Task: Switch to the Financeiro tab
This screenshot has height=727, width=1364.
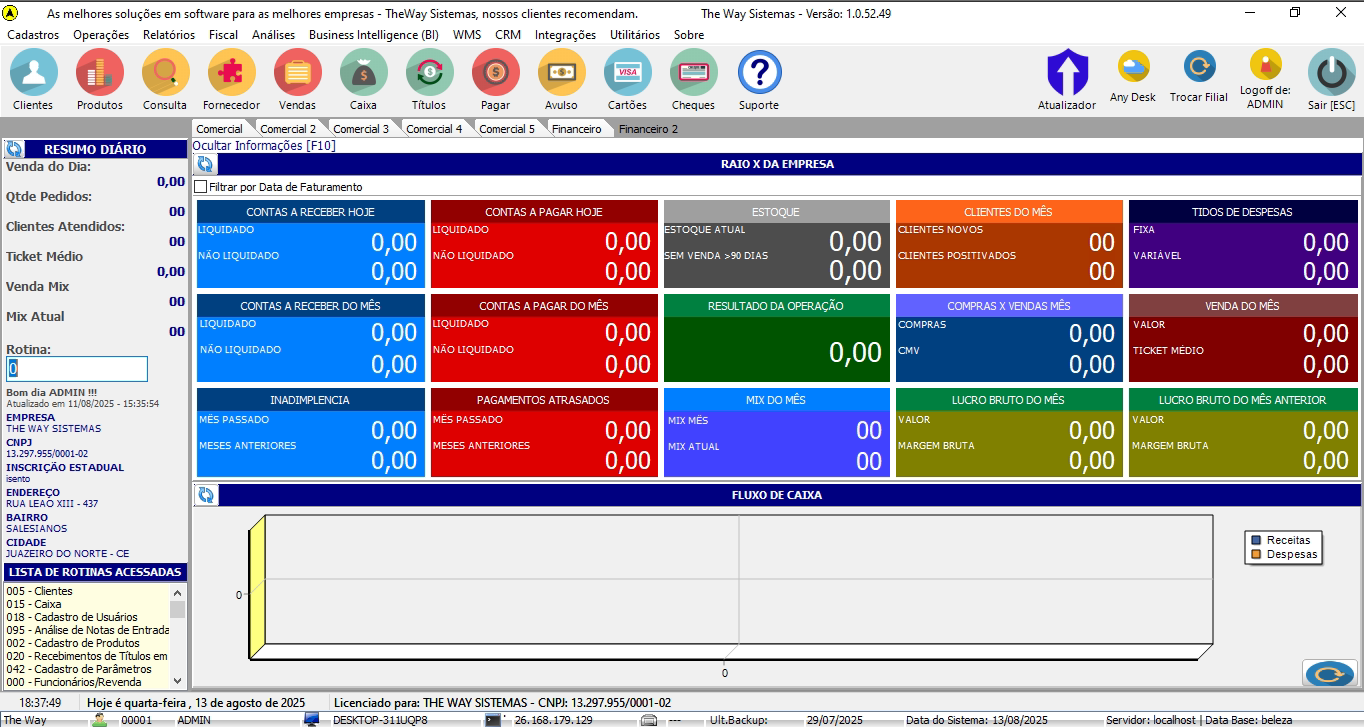Action: pos(576,129)
